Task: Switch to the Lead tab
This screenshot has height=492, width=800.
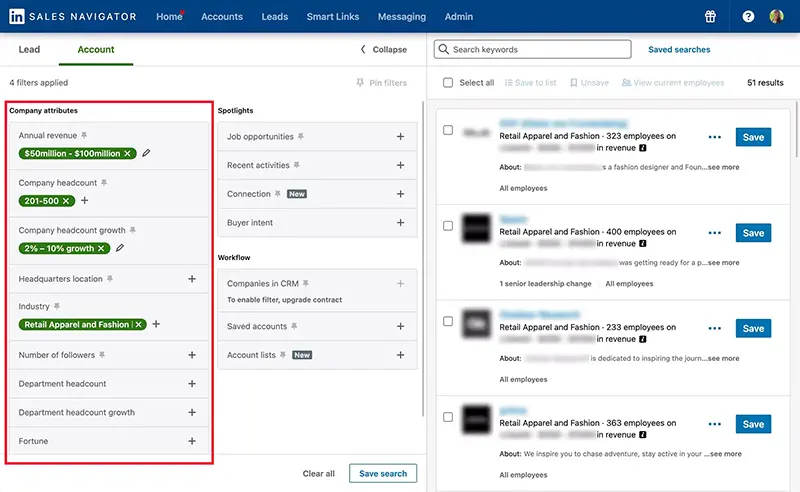Action: pos(29,50)
